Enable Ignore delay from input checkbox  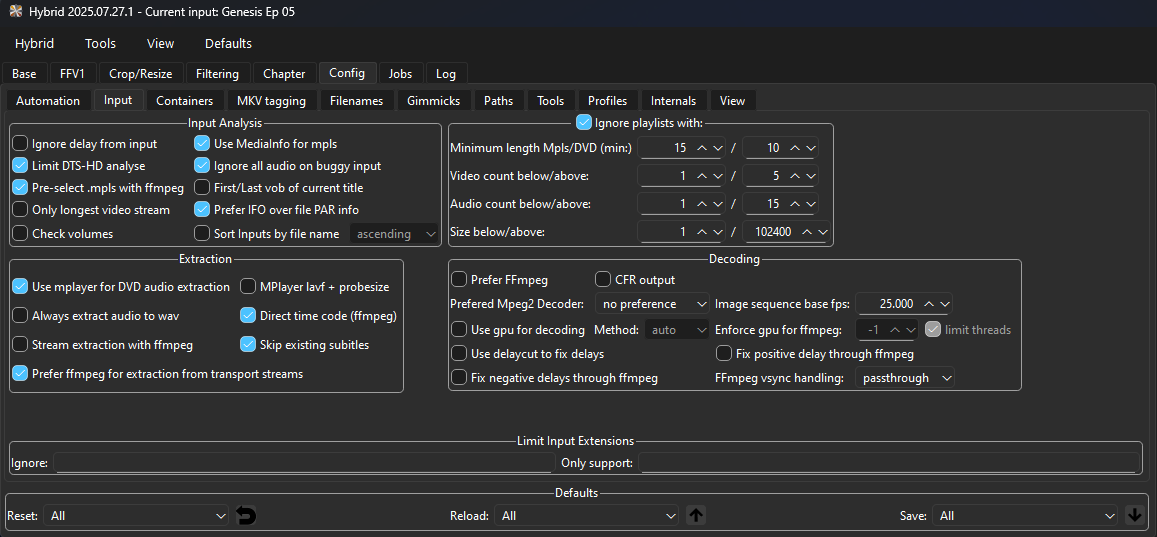pyautogui.click(x=20, y=144)
